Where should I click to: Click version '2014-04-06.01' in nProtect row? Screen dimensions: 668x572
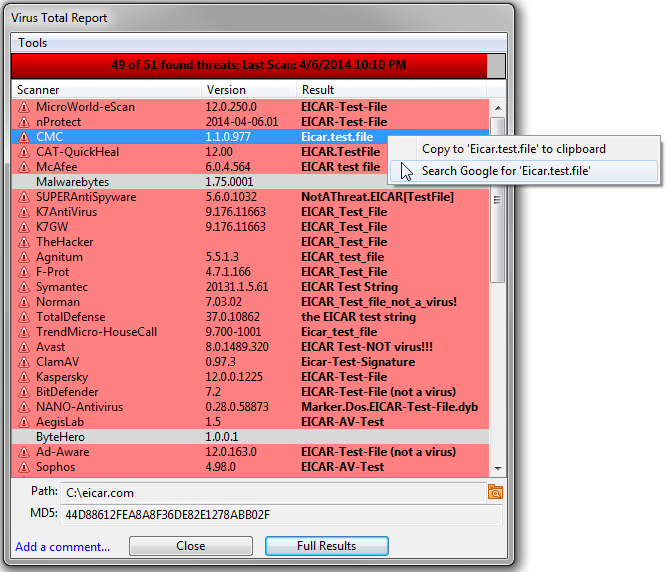(242, 122)
